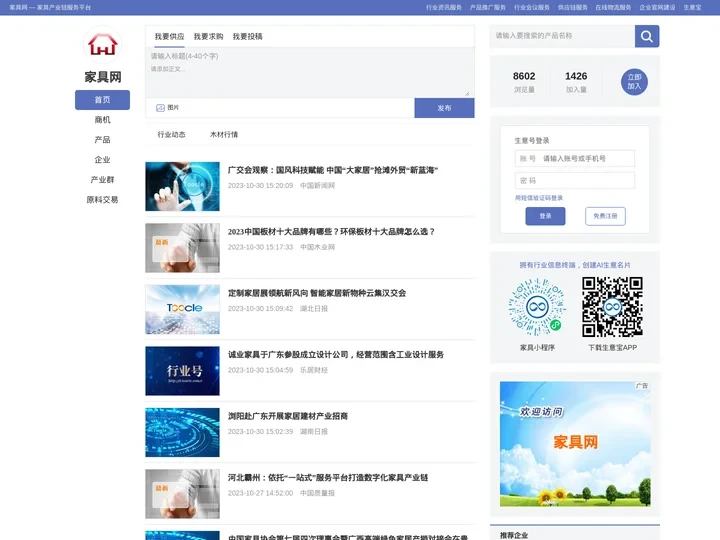Image resolution: width=720 pixels, height=540 pixels.
Task: Click 拥有行业信息终端，创建AI生意名片 text
Action: [575, 265]
